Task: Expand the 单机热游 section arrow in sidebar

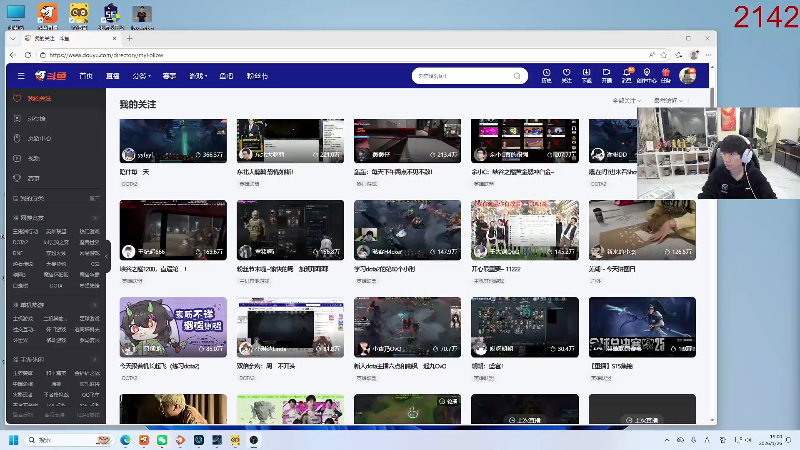Action: tap(95, 305)
